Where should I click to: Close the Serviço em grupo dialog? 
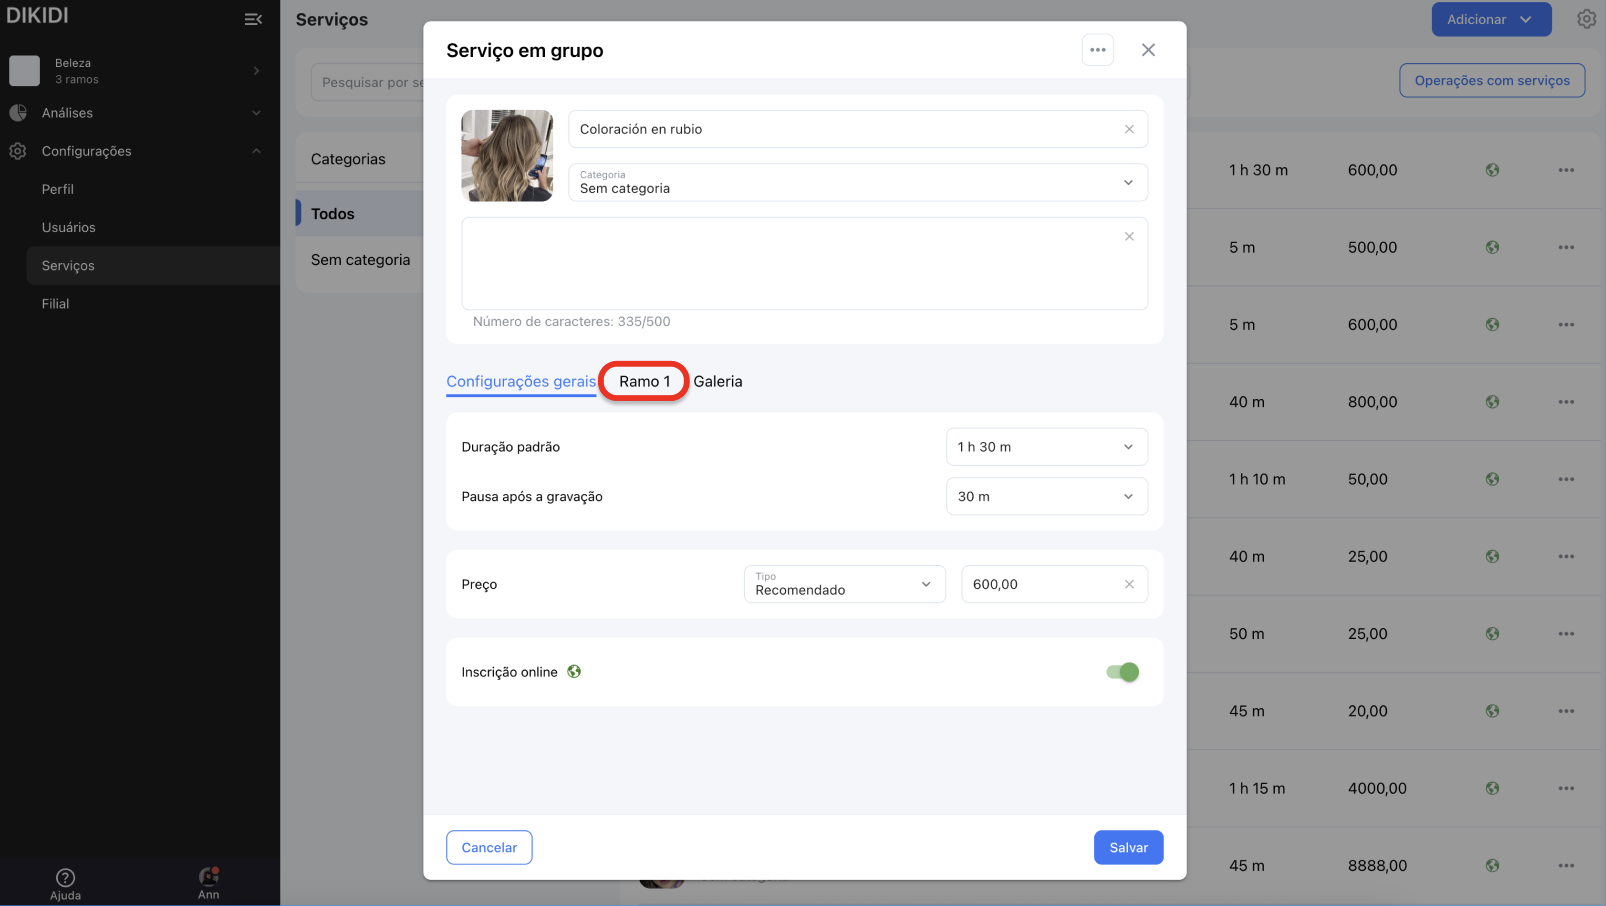click(x=1148, y=50)
